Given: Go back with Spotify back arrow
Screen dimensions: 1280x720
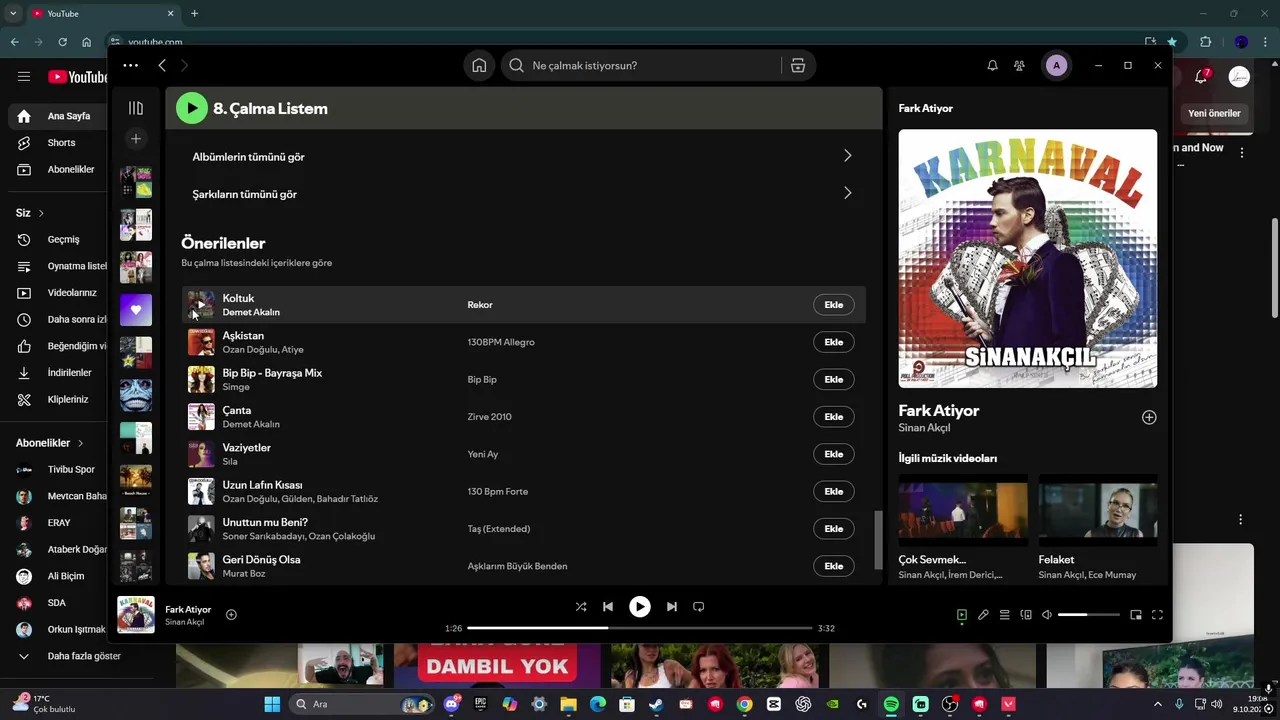Looking at the screenshot, I should point(162,65).
